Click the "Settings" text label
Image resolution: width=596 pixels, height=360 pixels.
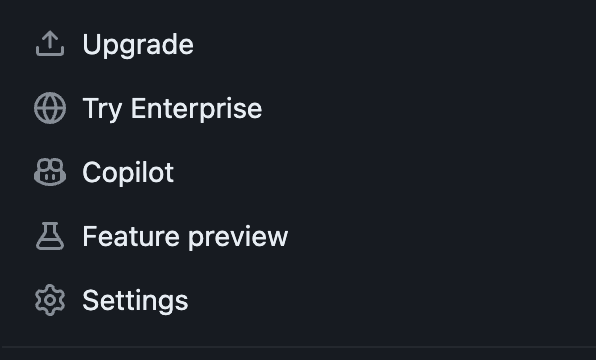click(x=135, y=301)
